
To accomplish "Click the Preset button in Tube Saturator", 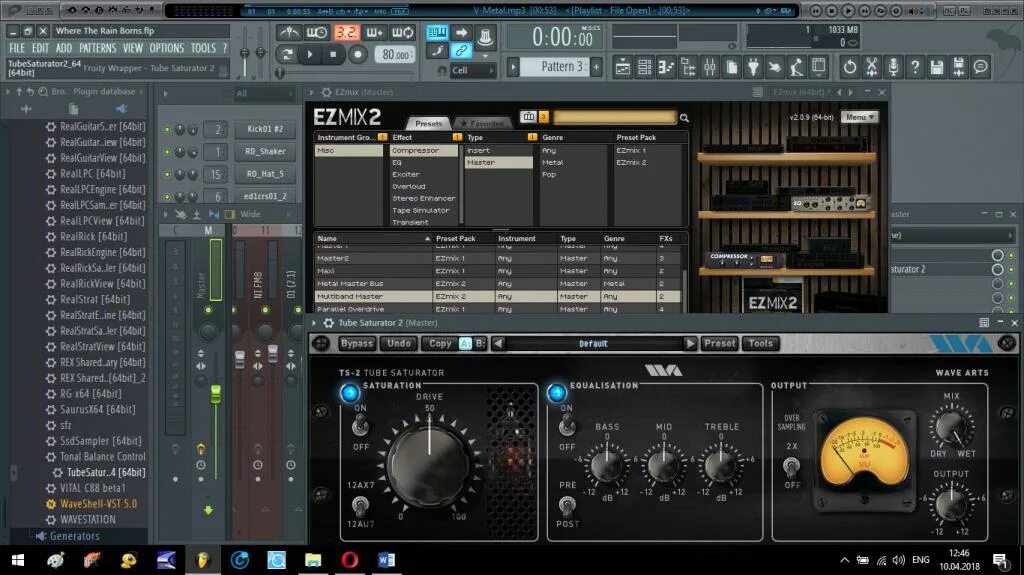I will [720, 343].
